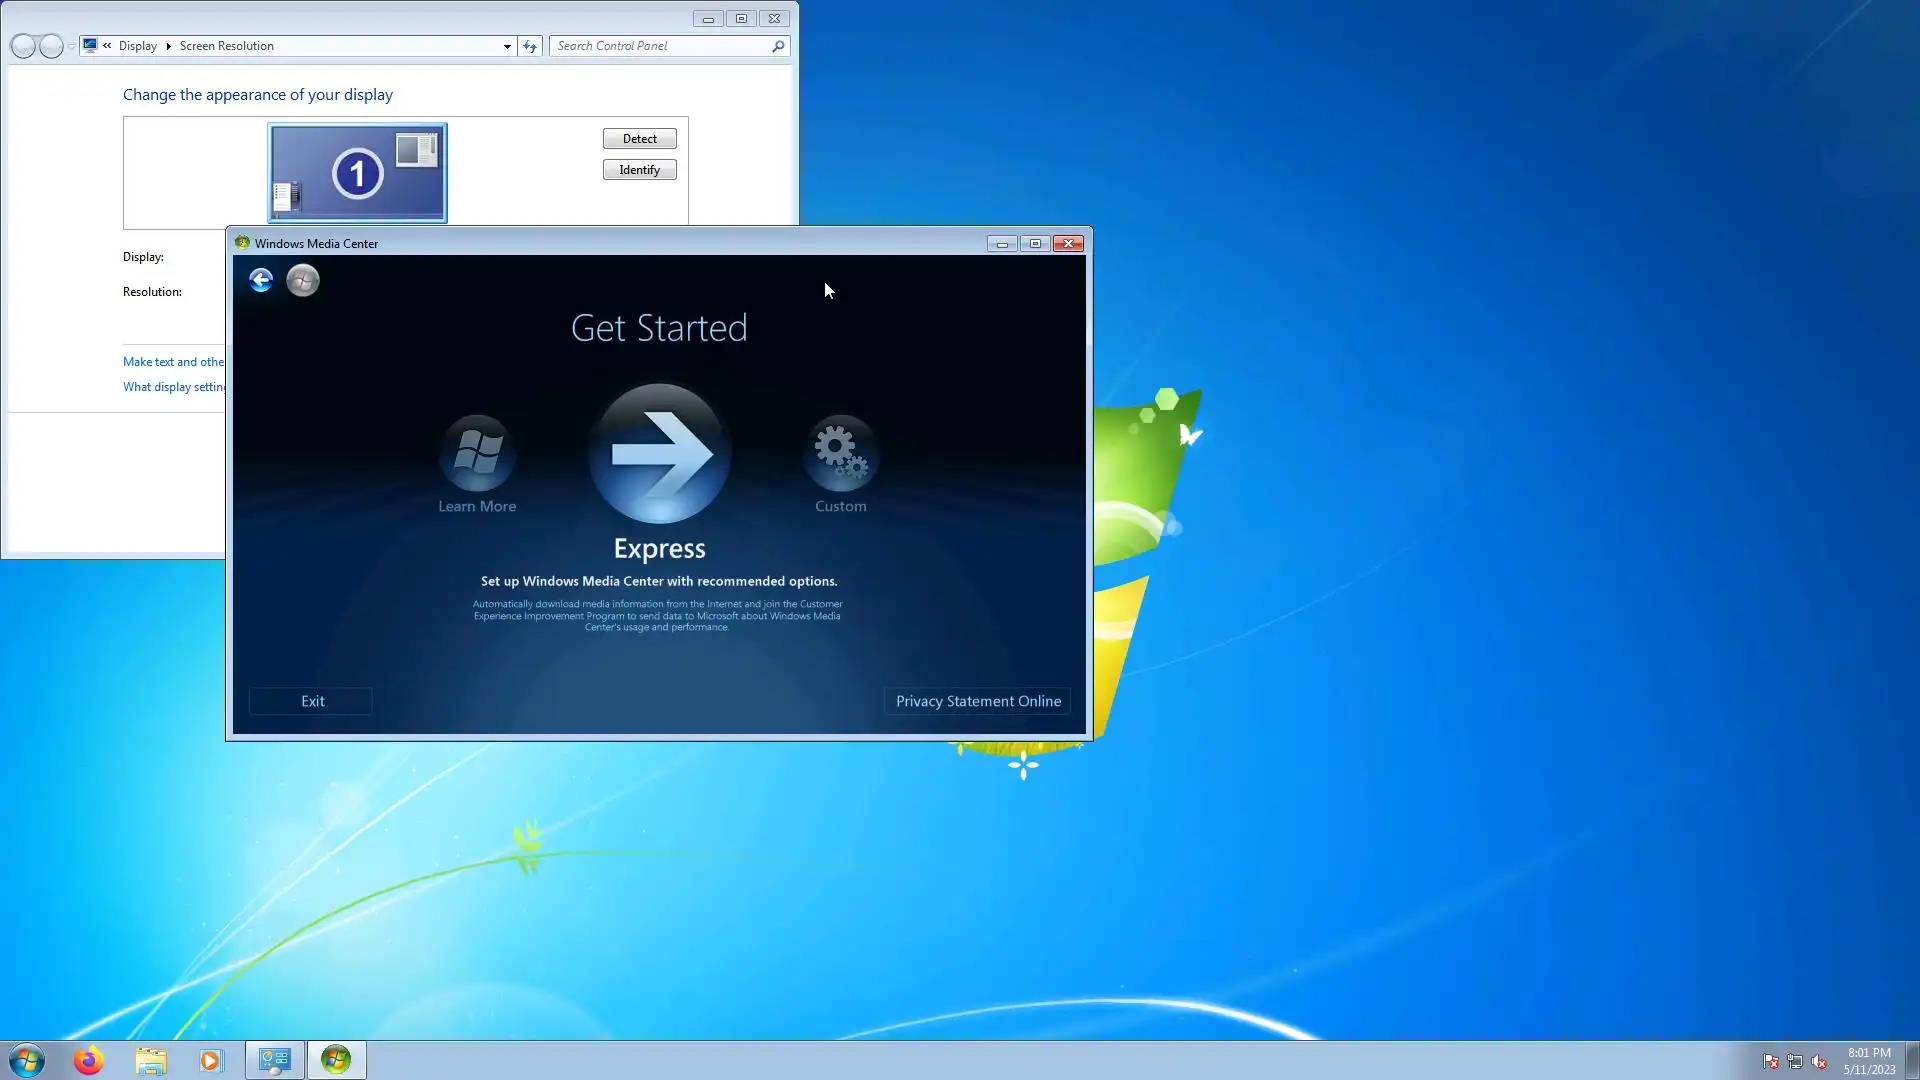Click the Learn More Windows logo icon
Screen dimensions: 1920x1080
click(477, 452)
